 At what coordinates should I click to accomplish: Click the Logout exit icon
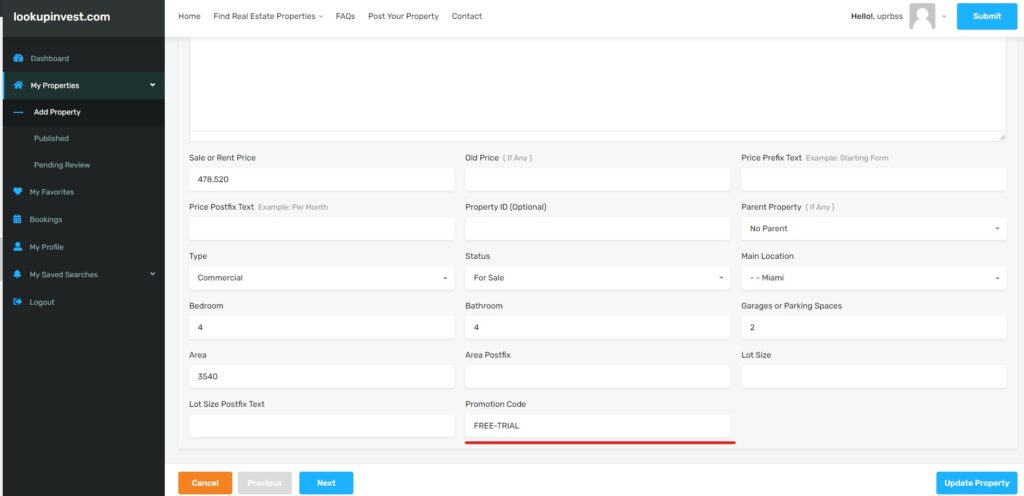18,302
